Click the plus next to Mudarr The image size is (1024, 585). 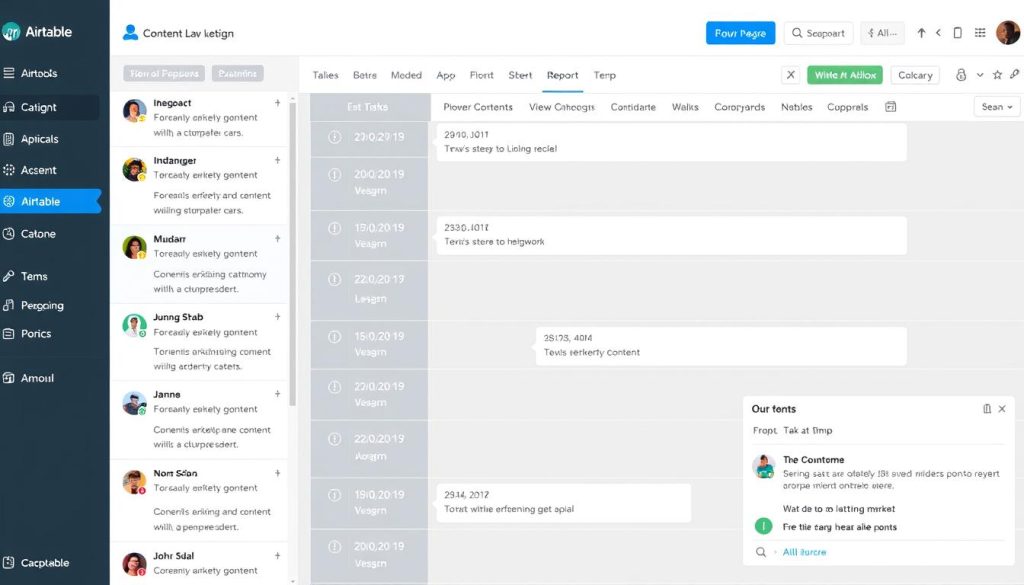click(x=278, y=238)
